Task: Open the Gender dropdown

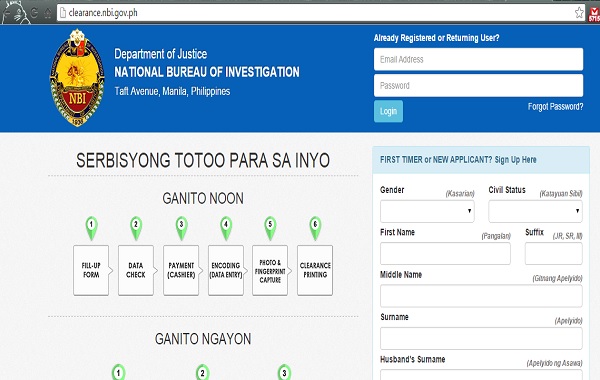Action: pyautogui.click(x=427, y=211)
